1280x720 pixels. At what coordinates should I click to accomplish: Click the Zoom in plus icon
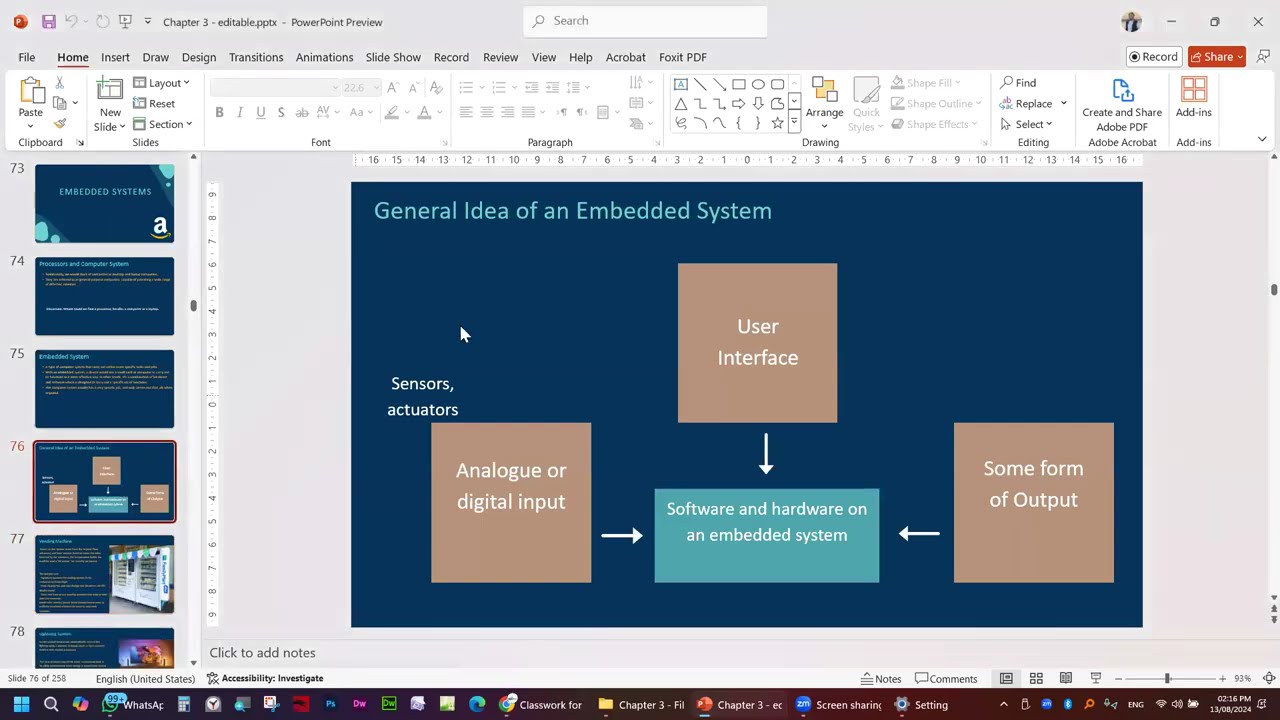[1222, 678]
